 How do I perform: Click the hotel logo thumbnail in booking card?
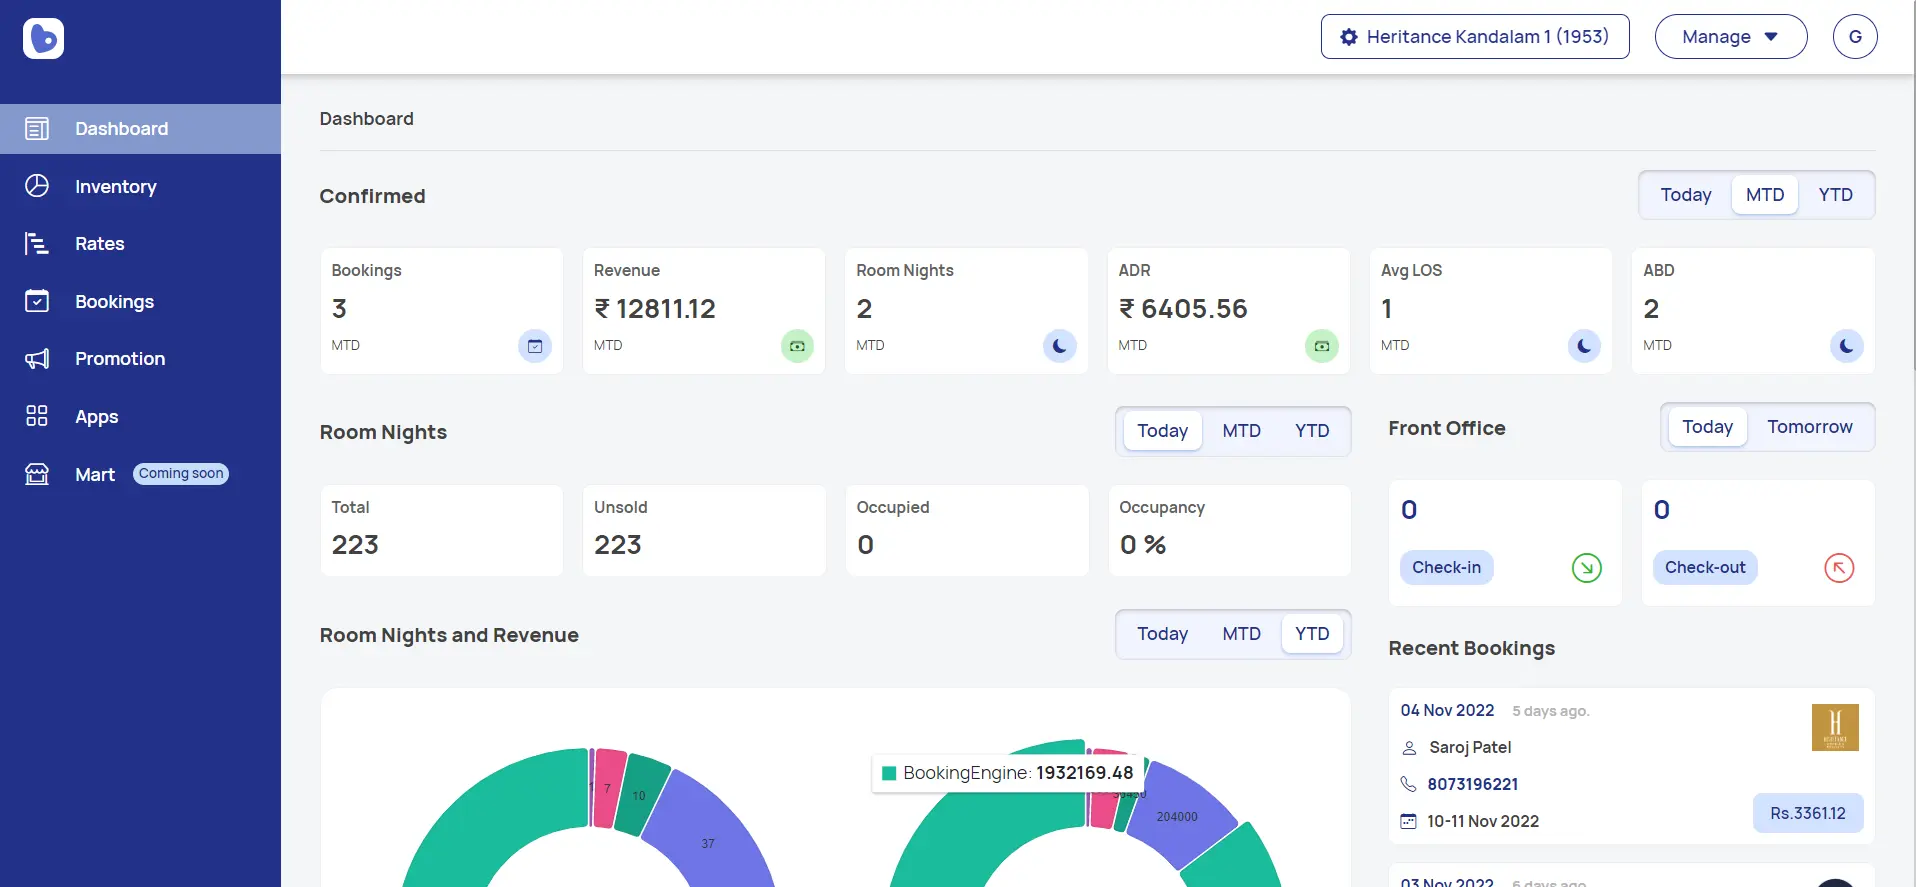[x=1835, y=727]
